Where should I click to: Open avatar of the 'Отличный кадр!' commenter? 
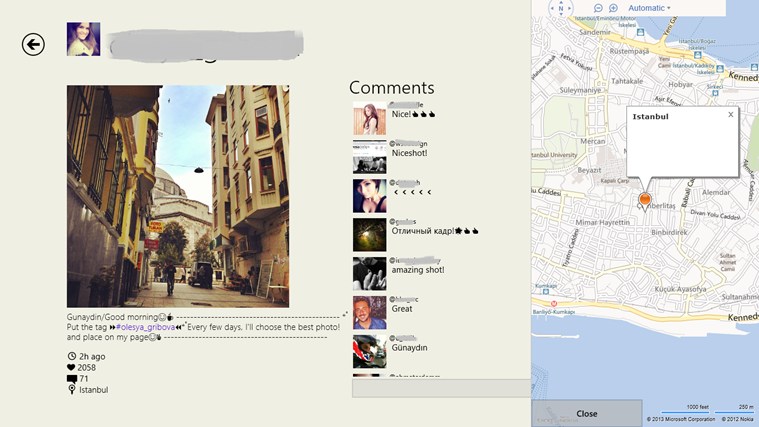pyautogui.click(x=369, y=235)
